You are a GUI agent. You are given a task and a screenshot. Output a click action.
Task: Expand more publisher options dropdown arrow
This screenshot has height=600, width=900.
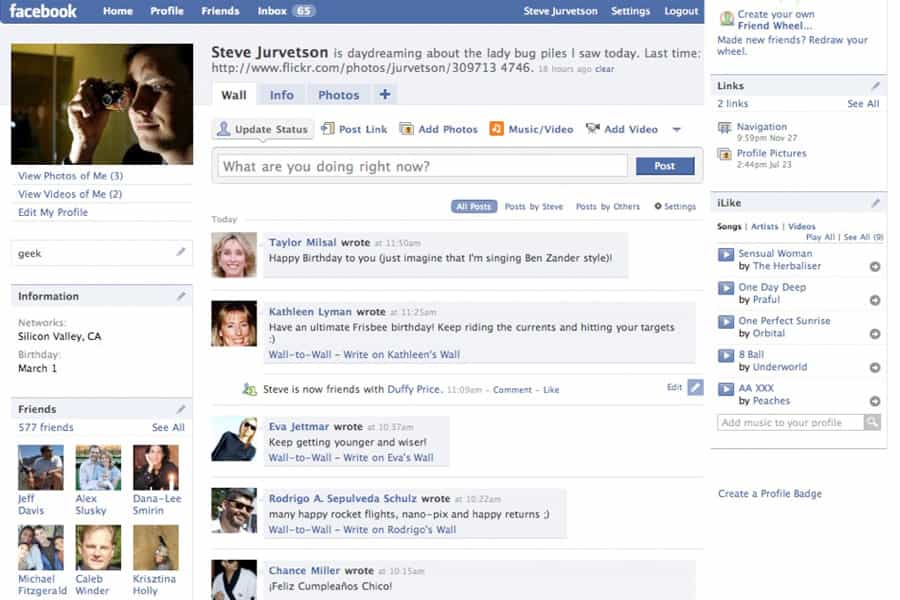click(676, 130)
